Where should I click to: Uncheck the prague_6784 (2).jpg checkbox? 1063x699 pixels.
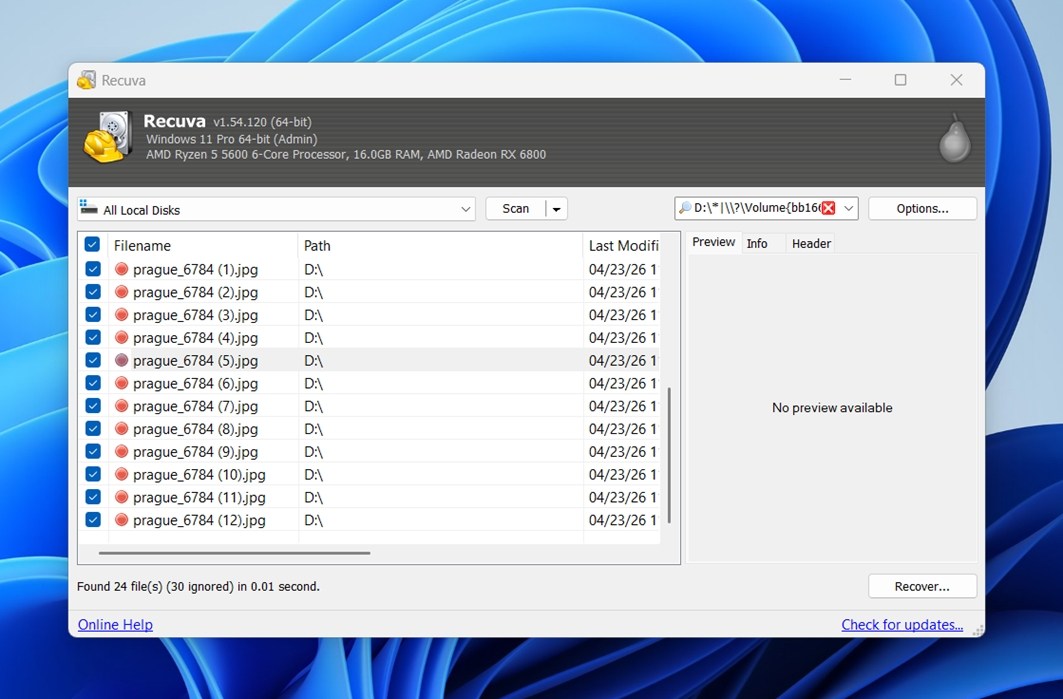[93, 292]
